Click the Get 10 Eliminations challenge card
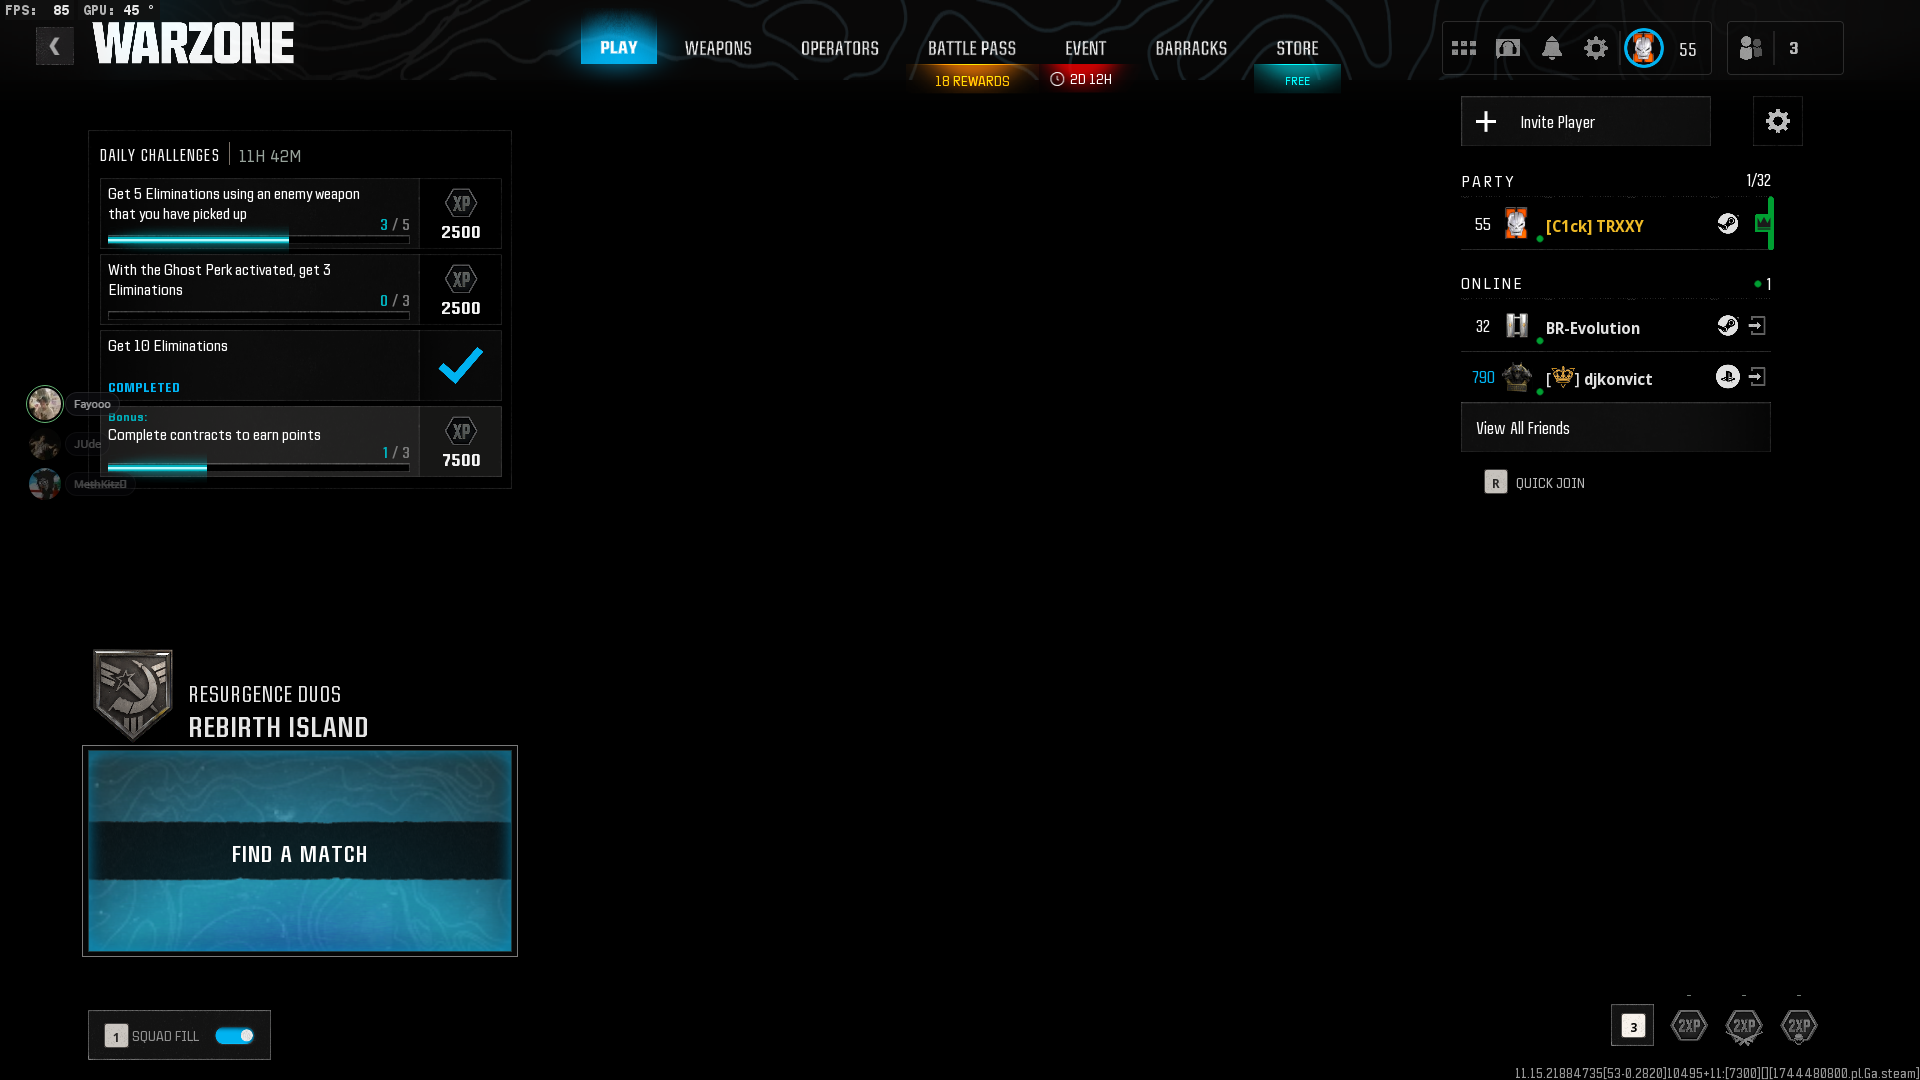The image size is (1920, 1080). 301,366
